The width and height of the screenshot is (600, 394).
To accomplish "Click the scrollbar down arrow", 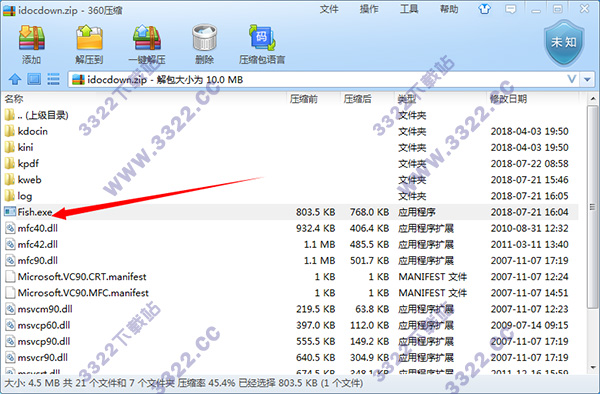I will 592,368.
